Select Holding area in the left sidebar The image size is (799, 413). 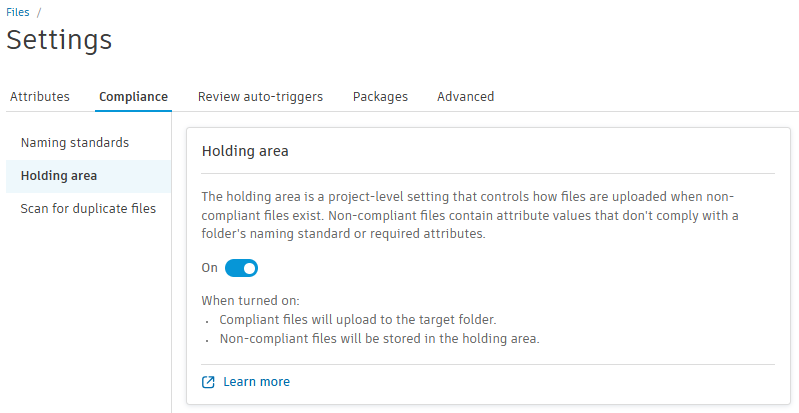[x=59, y=176]
